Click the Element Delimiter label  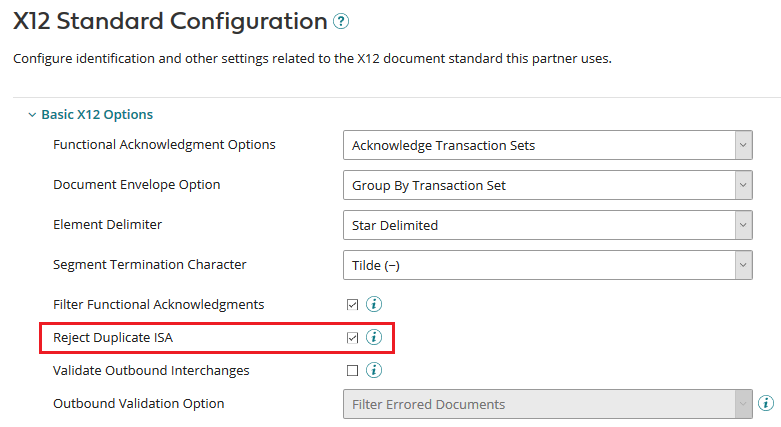[x=107, y=224]
